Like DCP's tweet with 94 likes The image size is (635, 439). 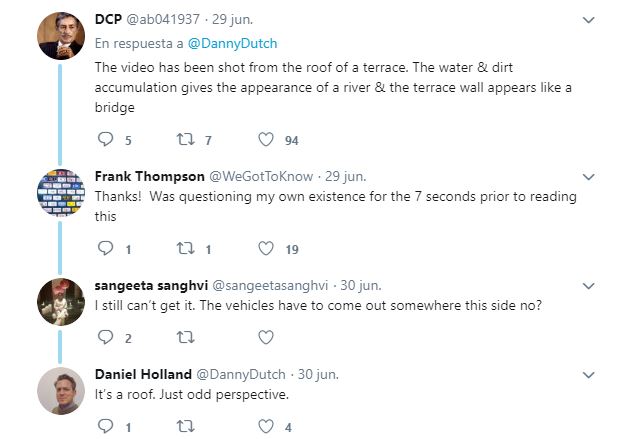pos(266,140)
